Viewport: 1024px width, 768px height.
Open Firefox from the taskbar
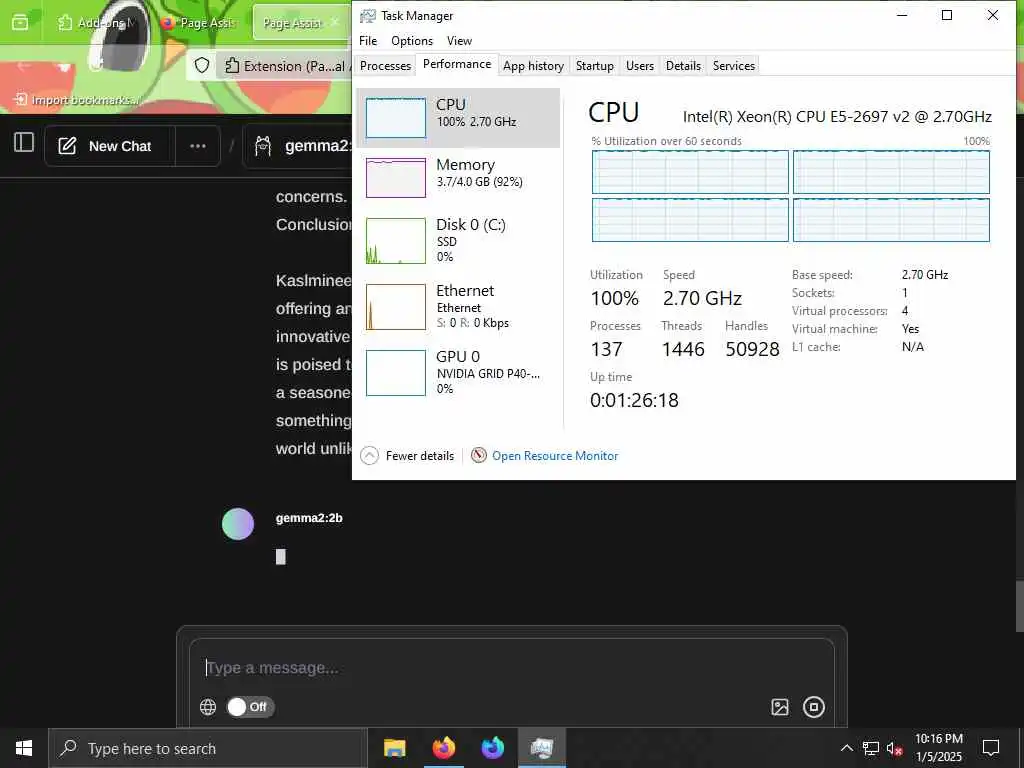[x=444, y=748]
